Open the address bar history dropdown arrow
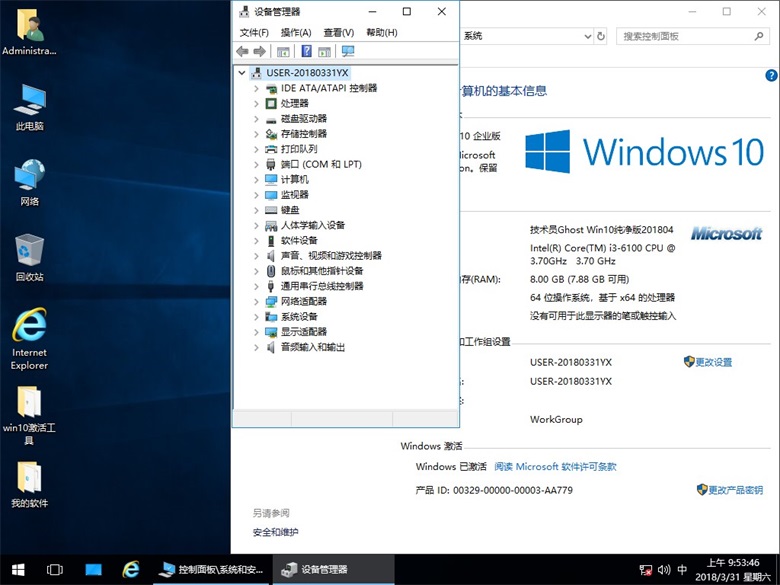The width and height of the screenshot is (780, 585). tap(585, 36)
